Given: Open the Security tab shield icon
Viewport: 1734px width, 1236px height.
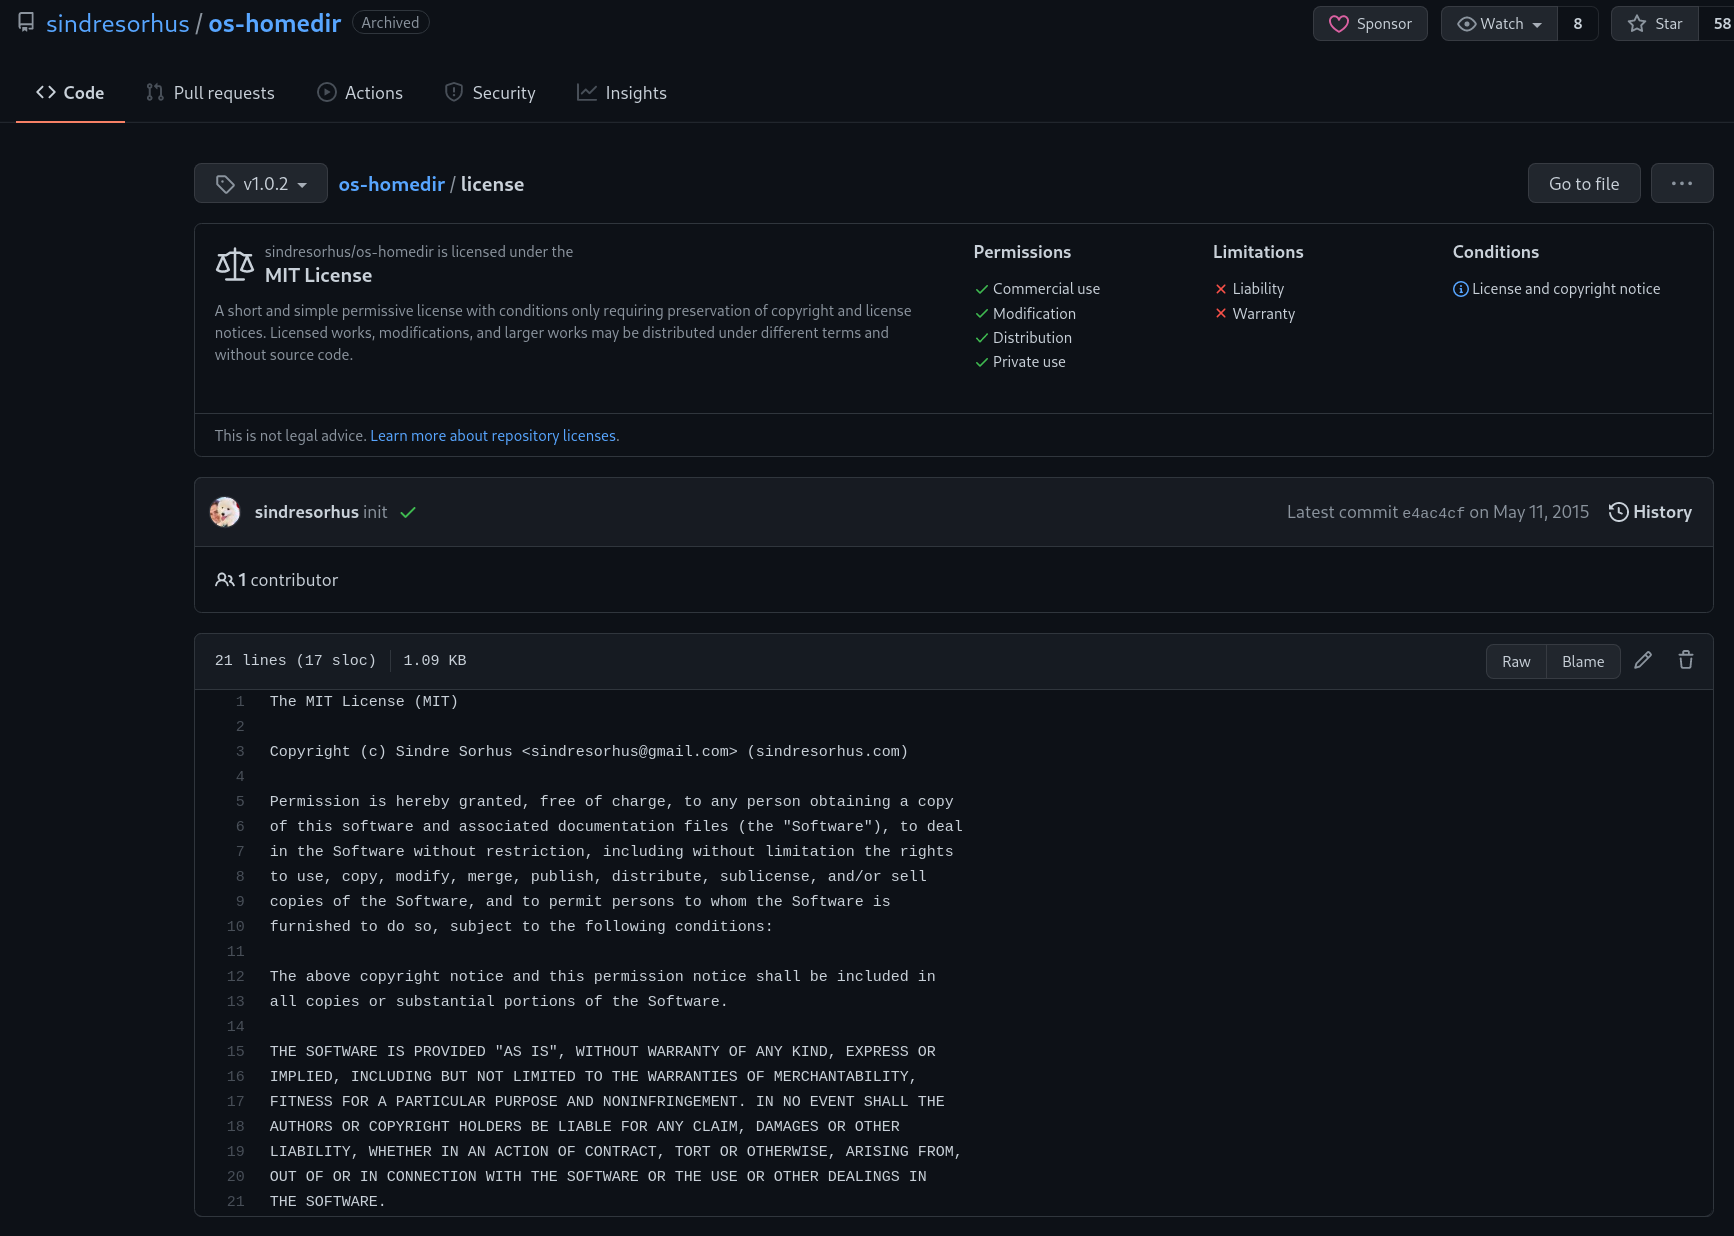Looking at the screenshot, I should click(454, 92).
